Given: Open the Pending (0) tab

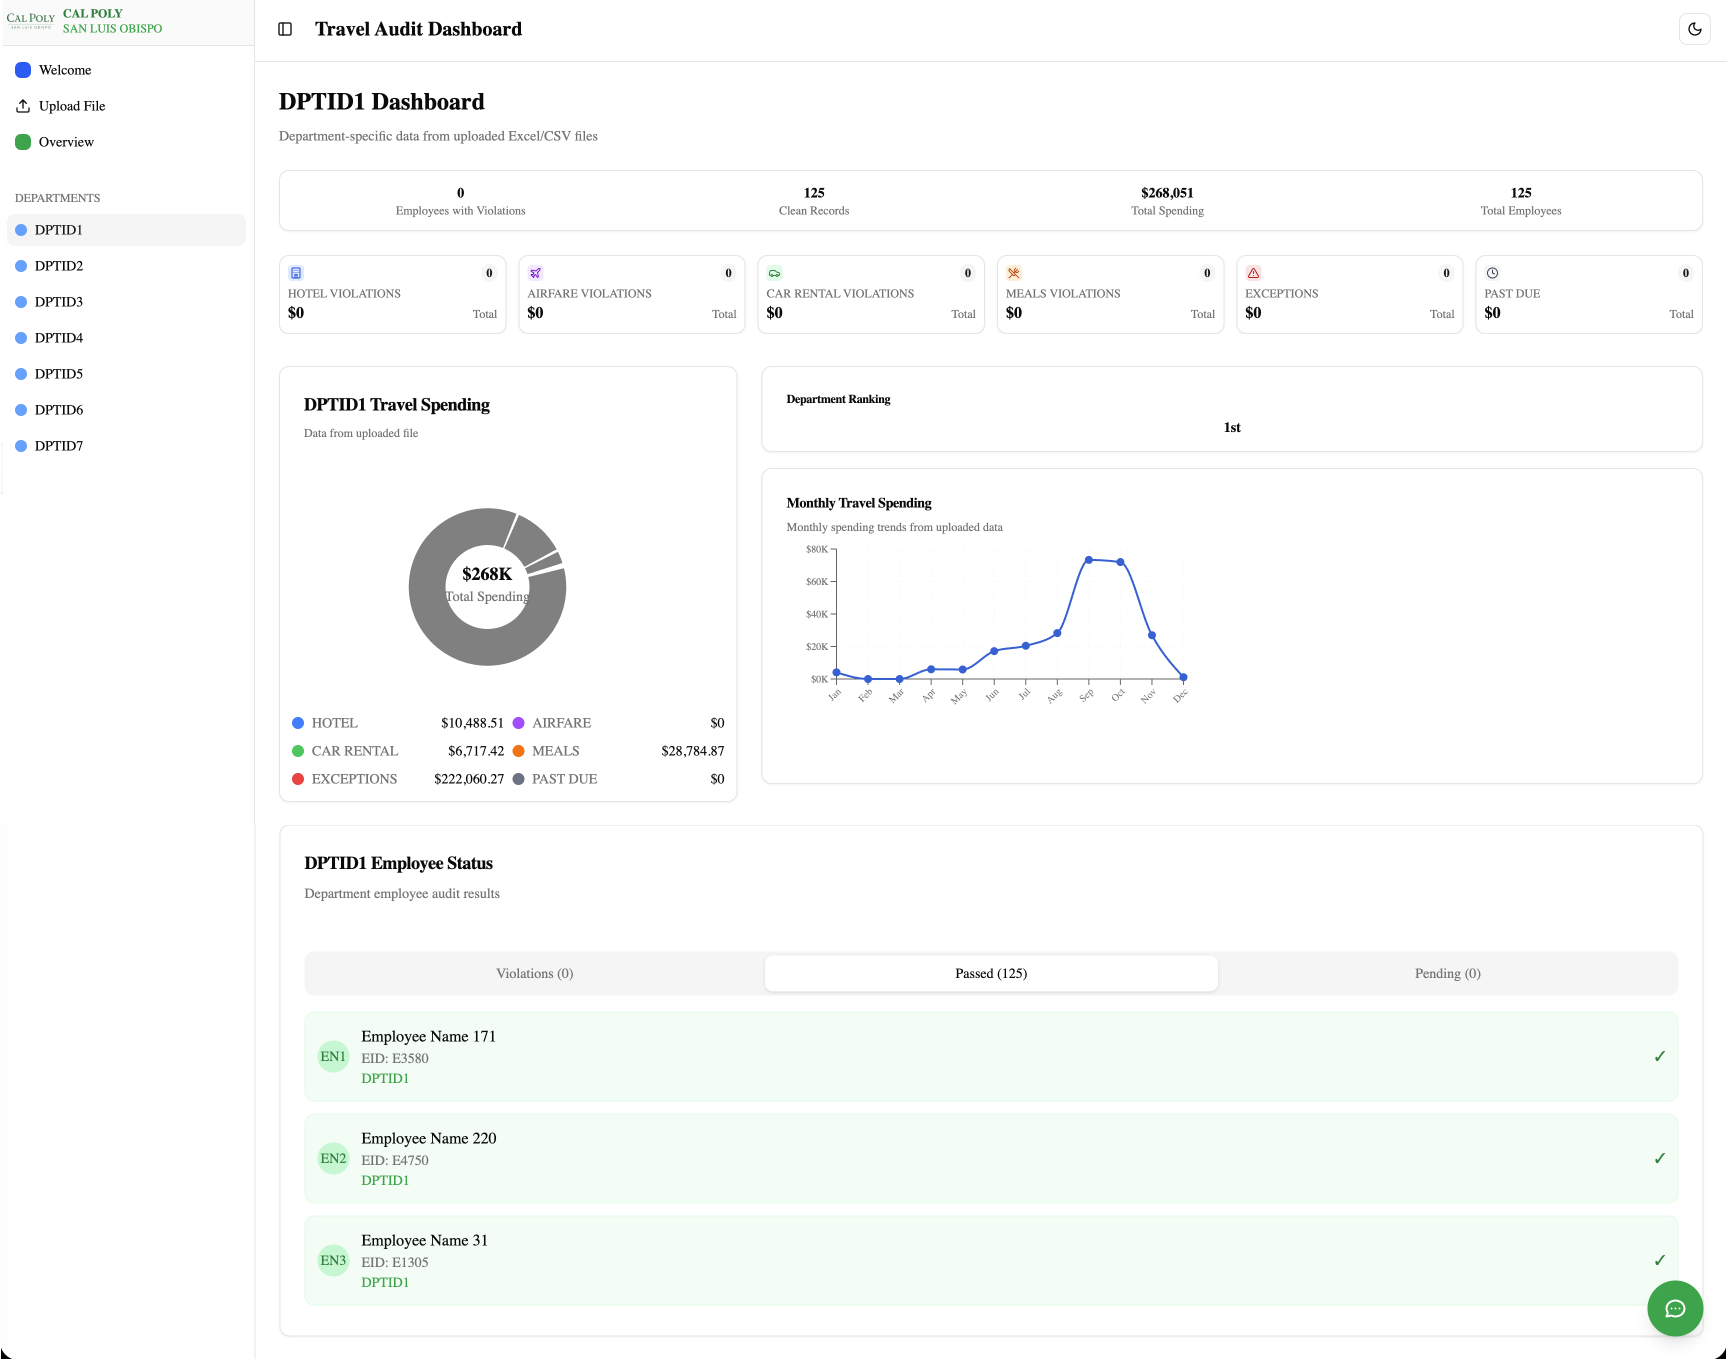Looking at the screenshot, I should [1447, 972].
